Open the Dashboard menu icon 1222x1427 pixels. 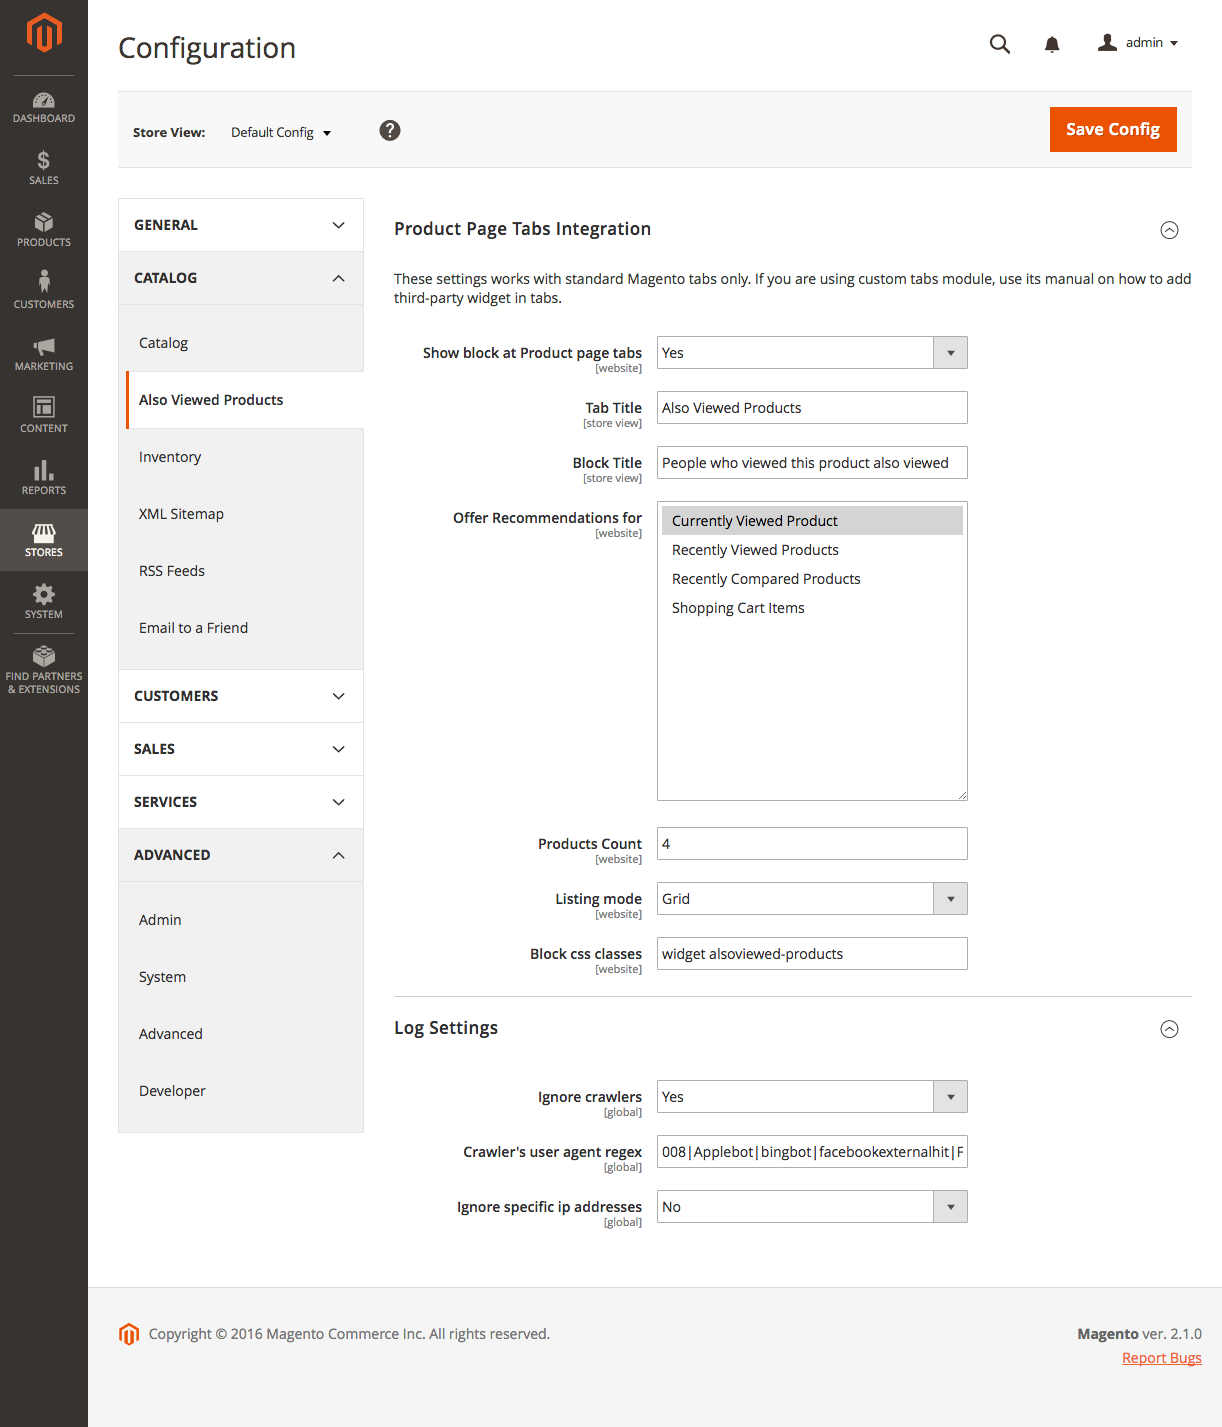(x=44, y=107)
